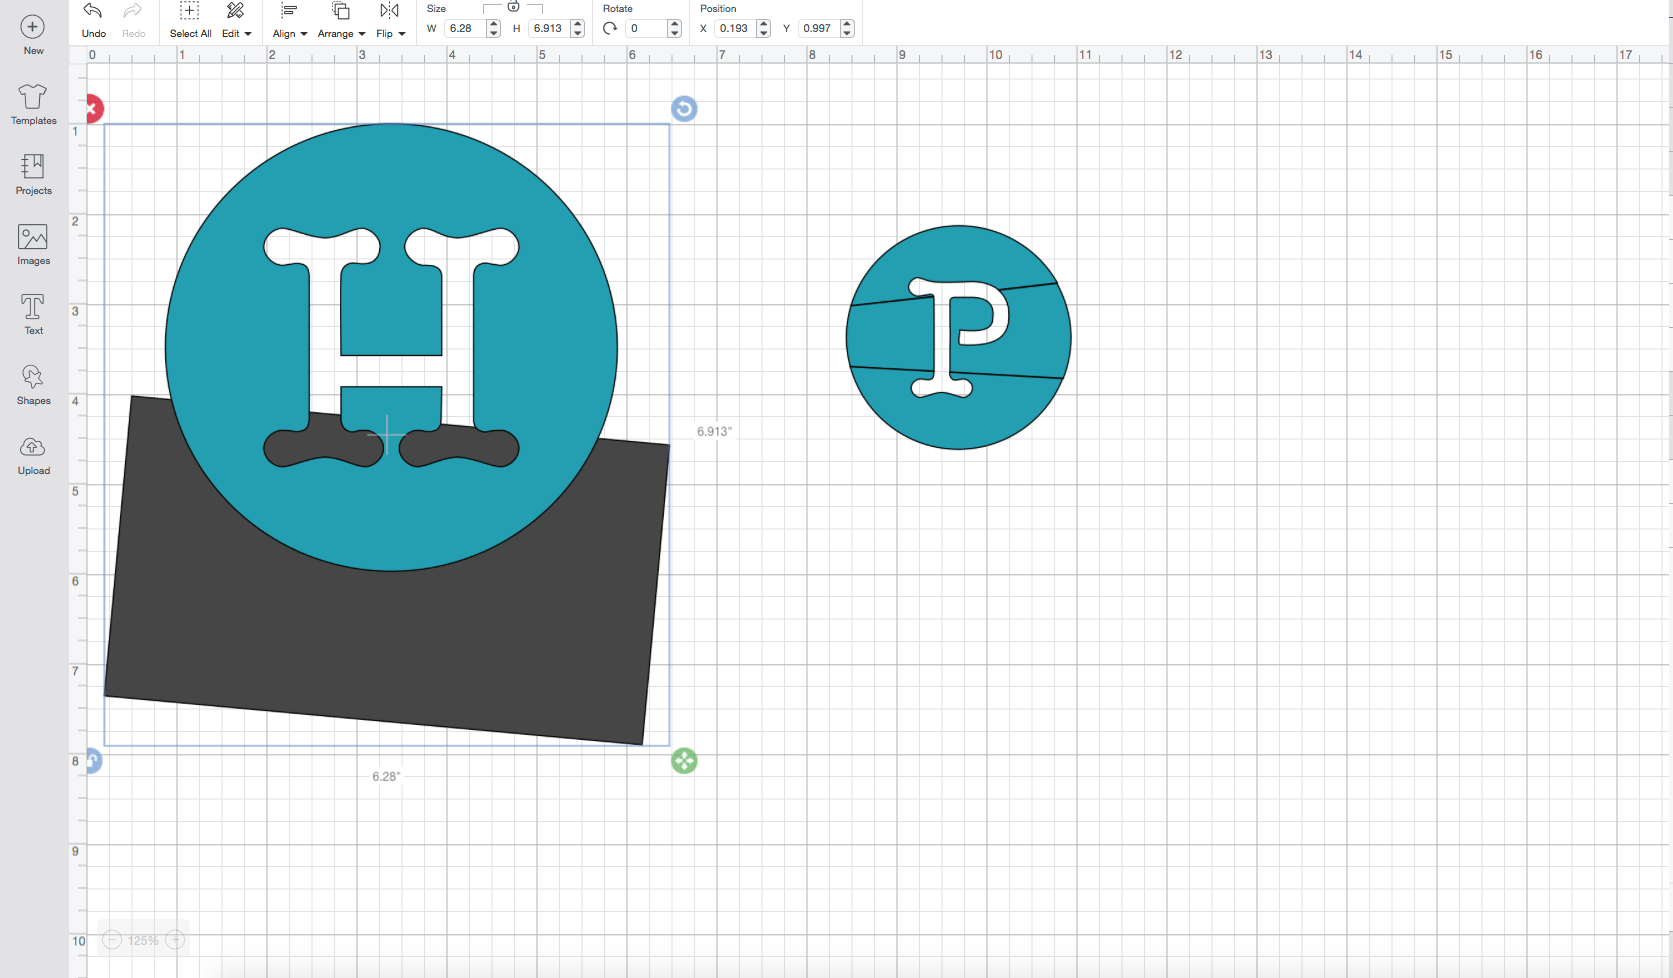This screenshot has height=978, width=1673.
Task: Increase Y position with the up arrow
Action: coord(847,24)
